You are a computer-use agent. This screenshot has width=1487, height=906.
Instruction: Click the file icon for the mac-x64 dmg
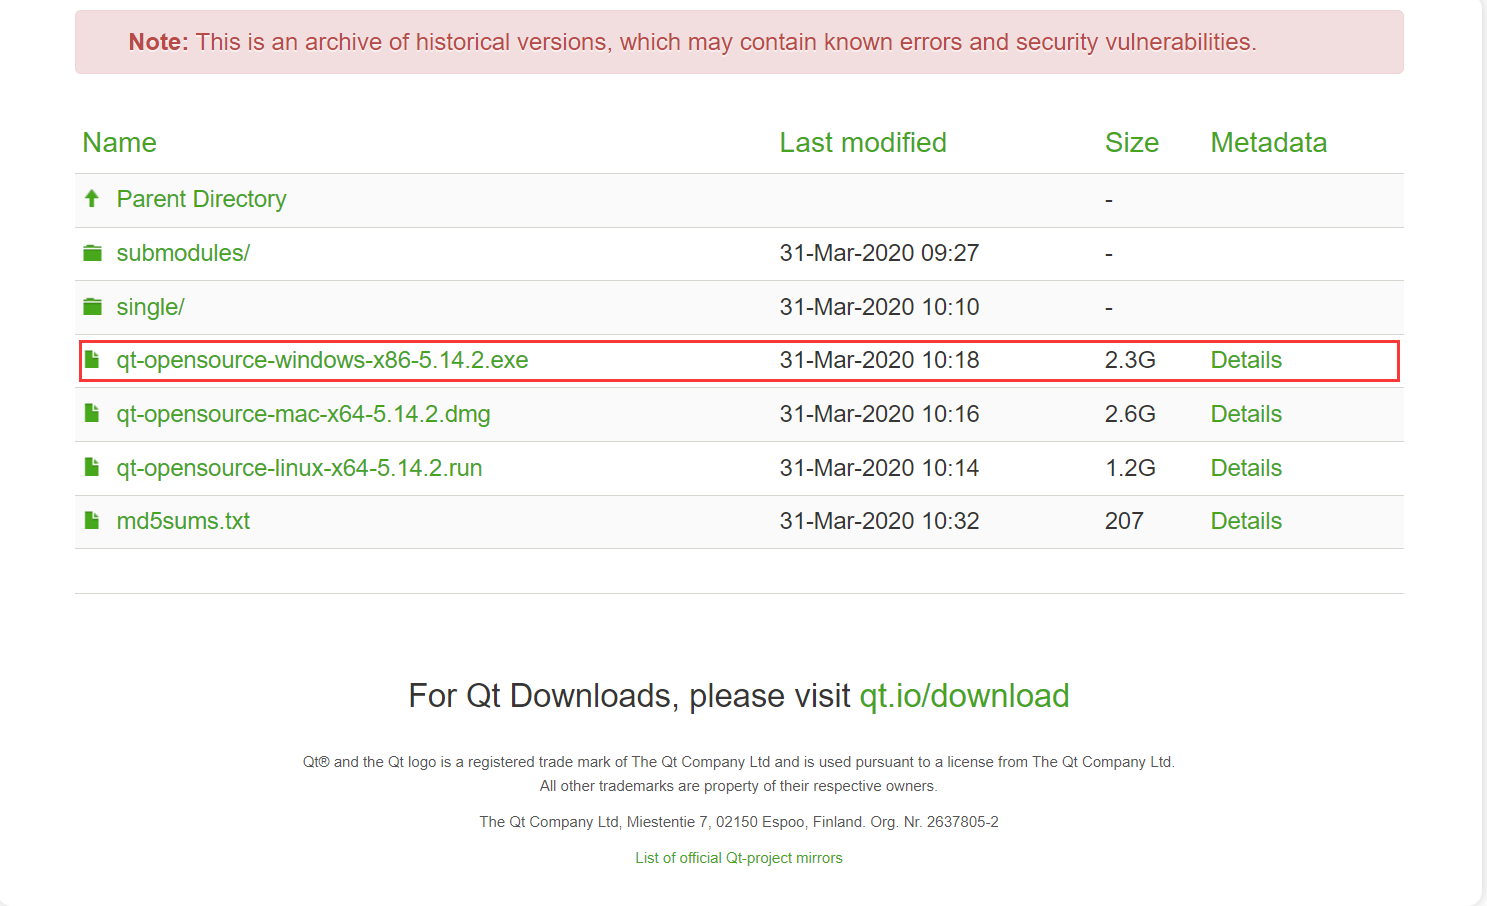(92, 413)
